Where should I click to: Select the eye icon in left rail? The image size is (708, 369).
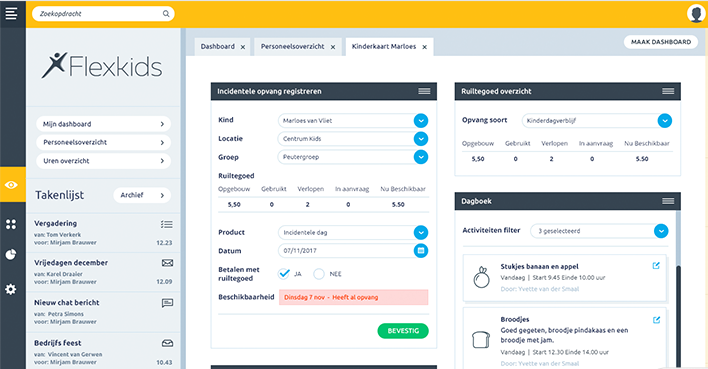[11, 185]
